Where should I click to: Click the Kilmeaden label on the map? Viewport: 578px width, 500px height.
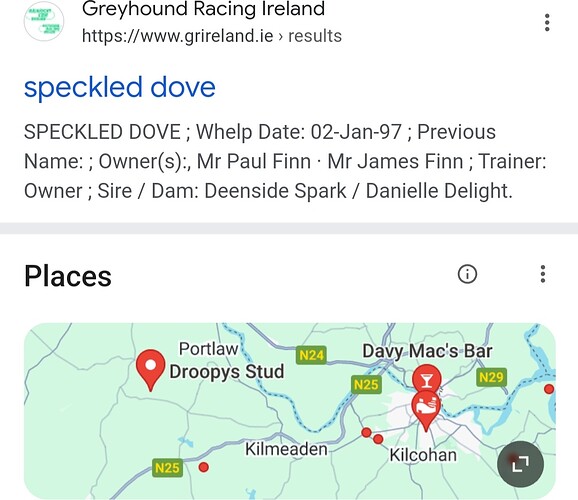286,449
